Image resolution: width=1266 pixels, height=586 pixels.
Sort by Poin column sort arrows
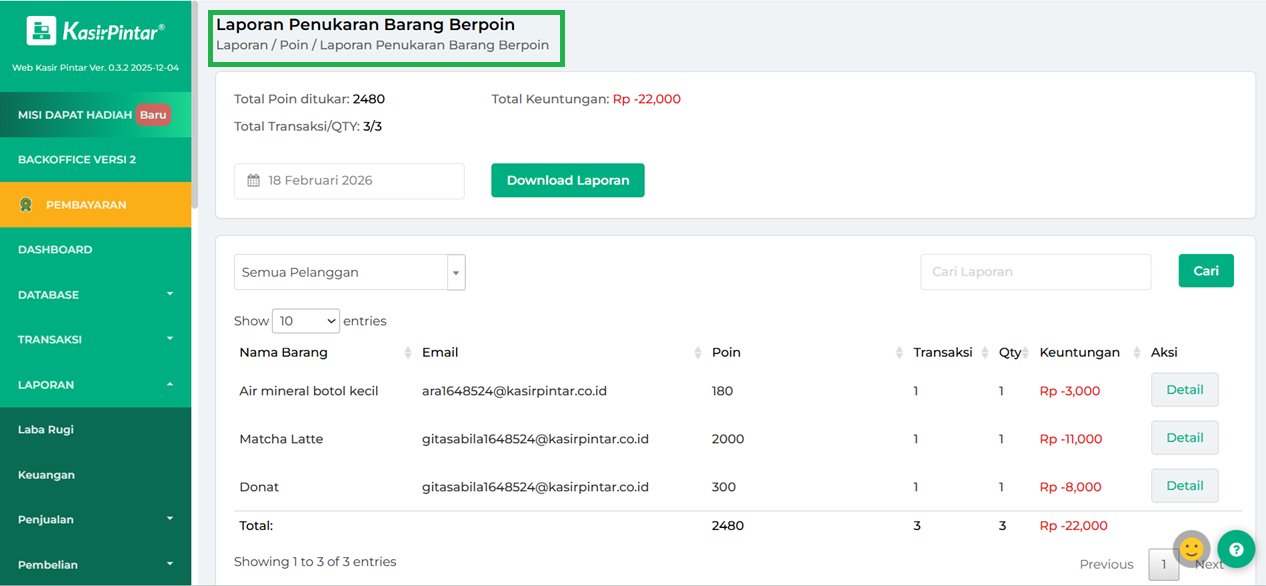(x=899, y=353)
